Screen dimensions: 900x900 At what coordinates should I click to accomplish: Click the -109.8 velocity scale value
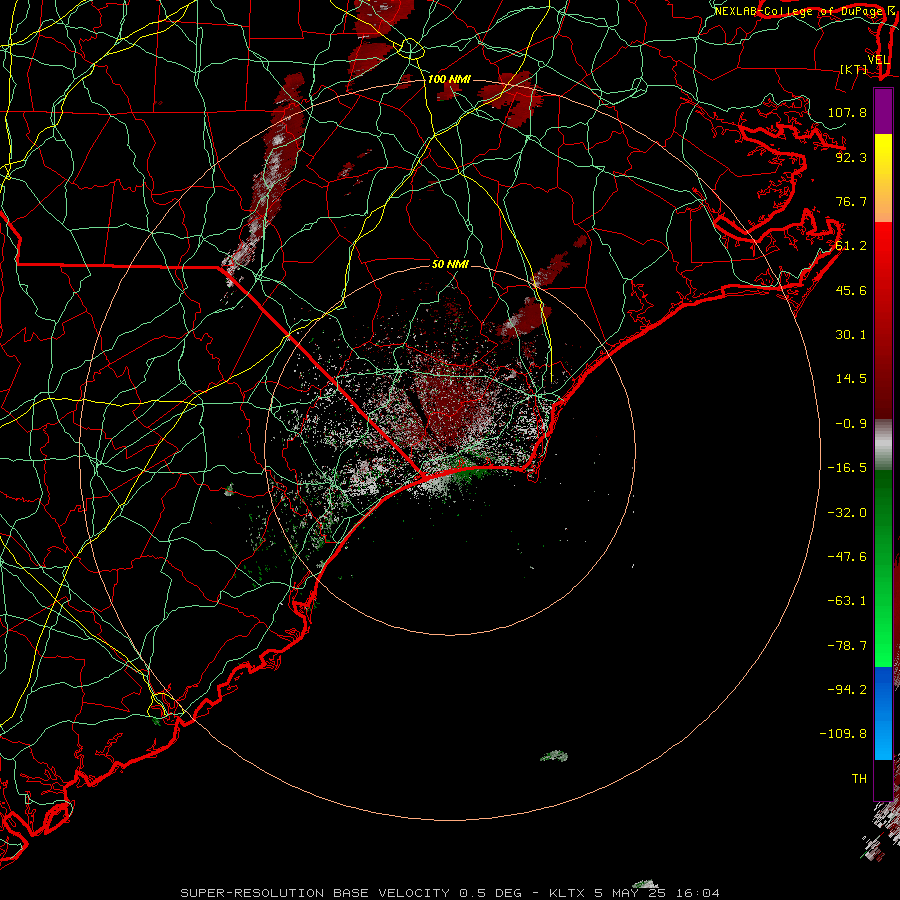tap(843, 734)
